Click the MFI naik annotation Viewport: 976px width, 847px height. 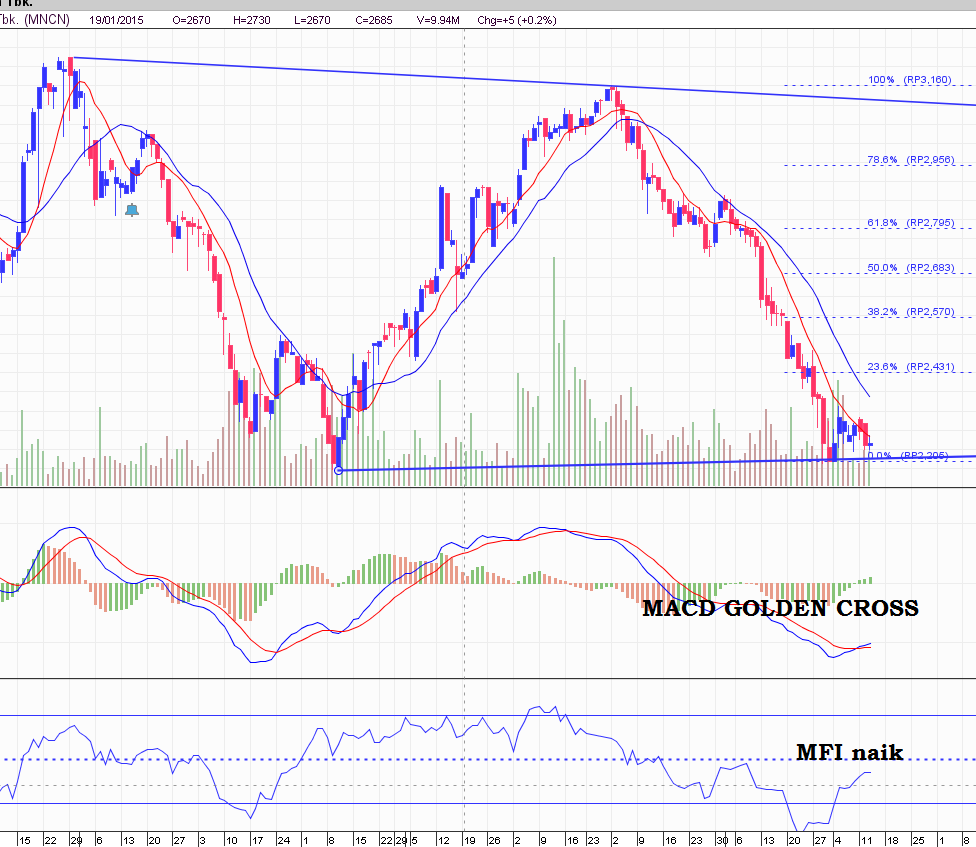(x=850, y=753)
